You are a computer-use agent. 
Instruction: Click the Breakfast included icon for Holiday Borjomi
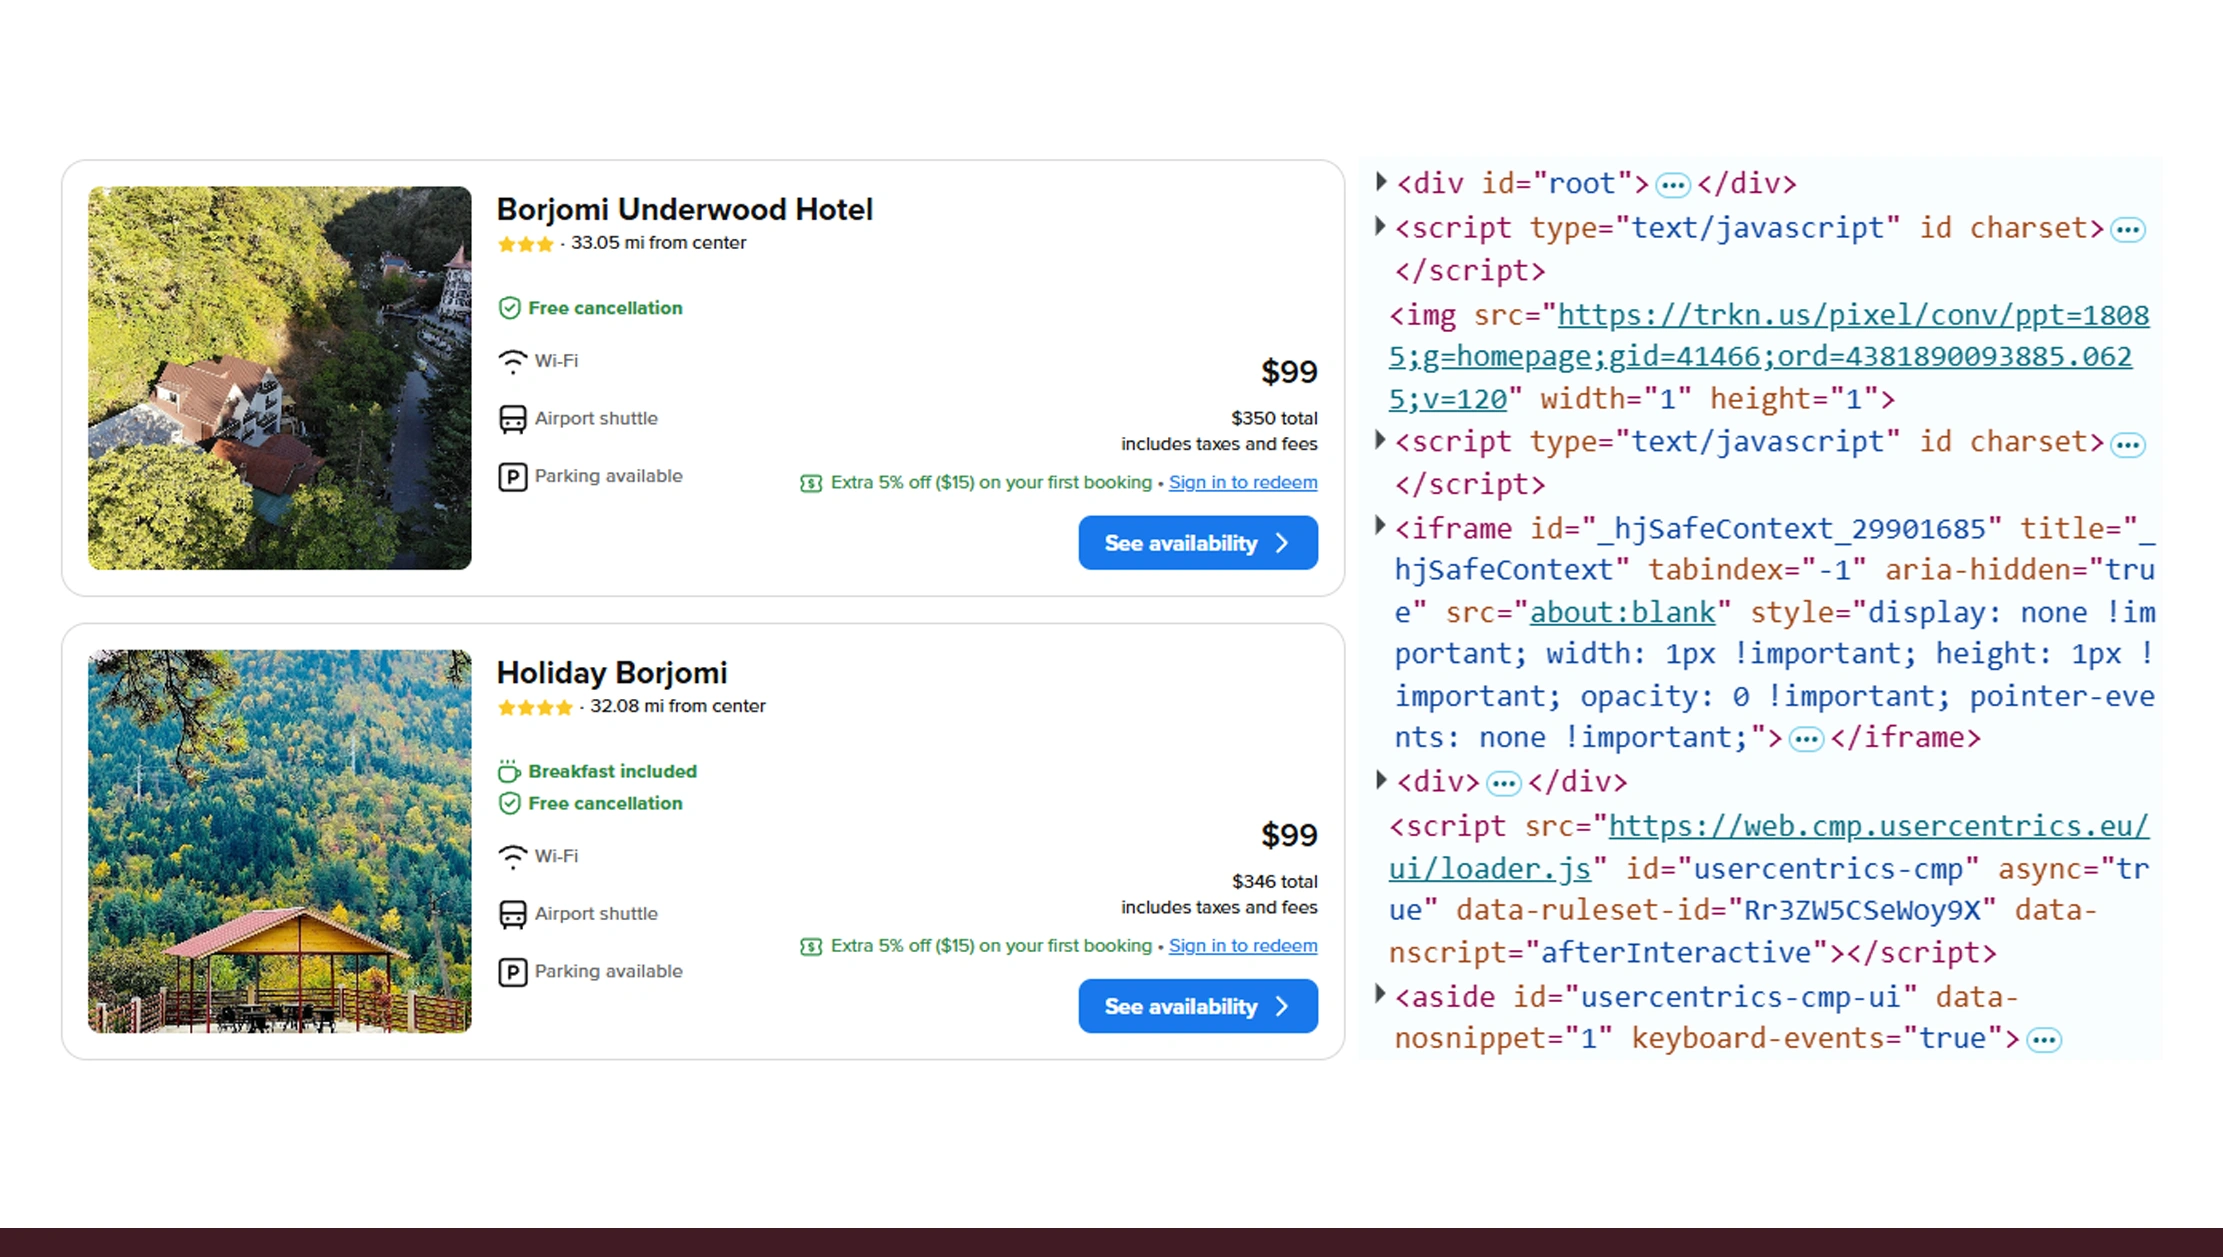511,771
